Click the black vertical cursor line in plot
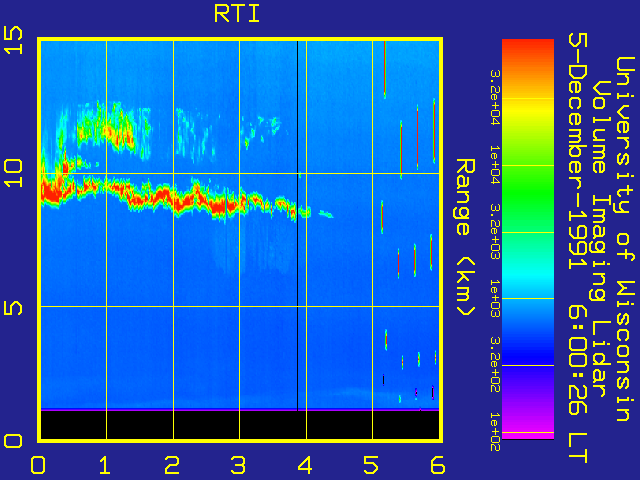Image resolution: width=640 pixels, height=480 pixels. 298,226
